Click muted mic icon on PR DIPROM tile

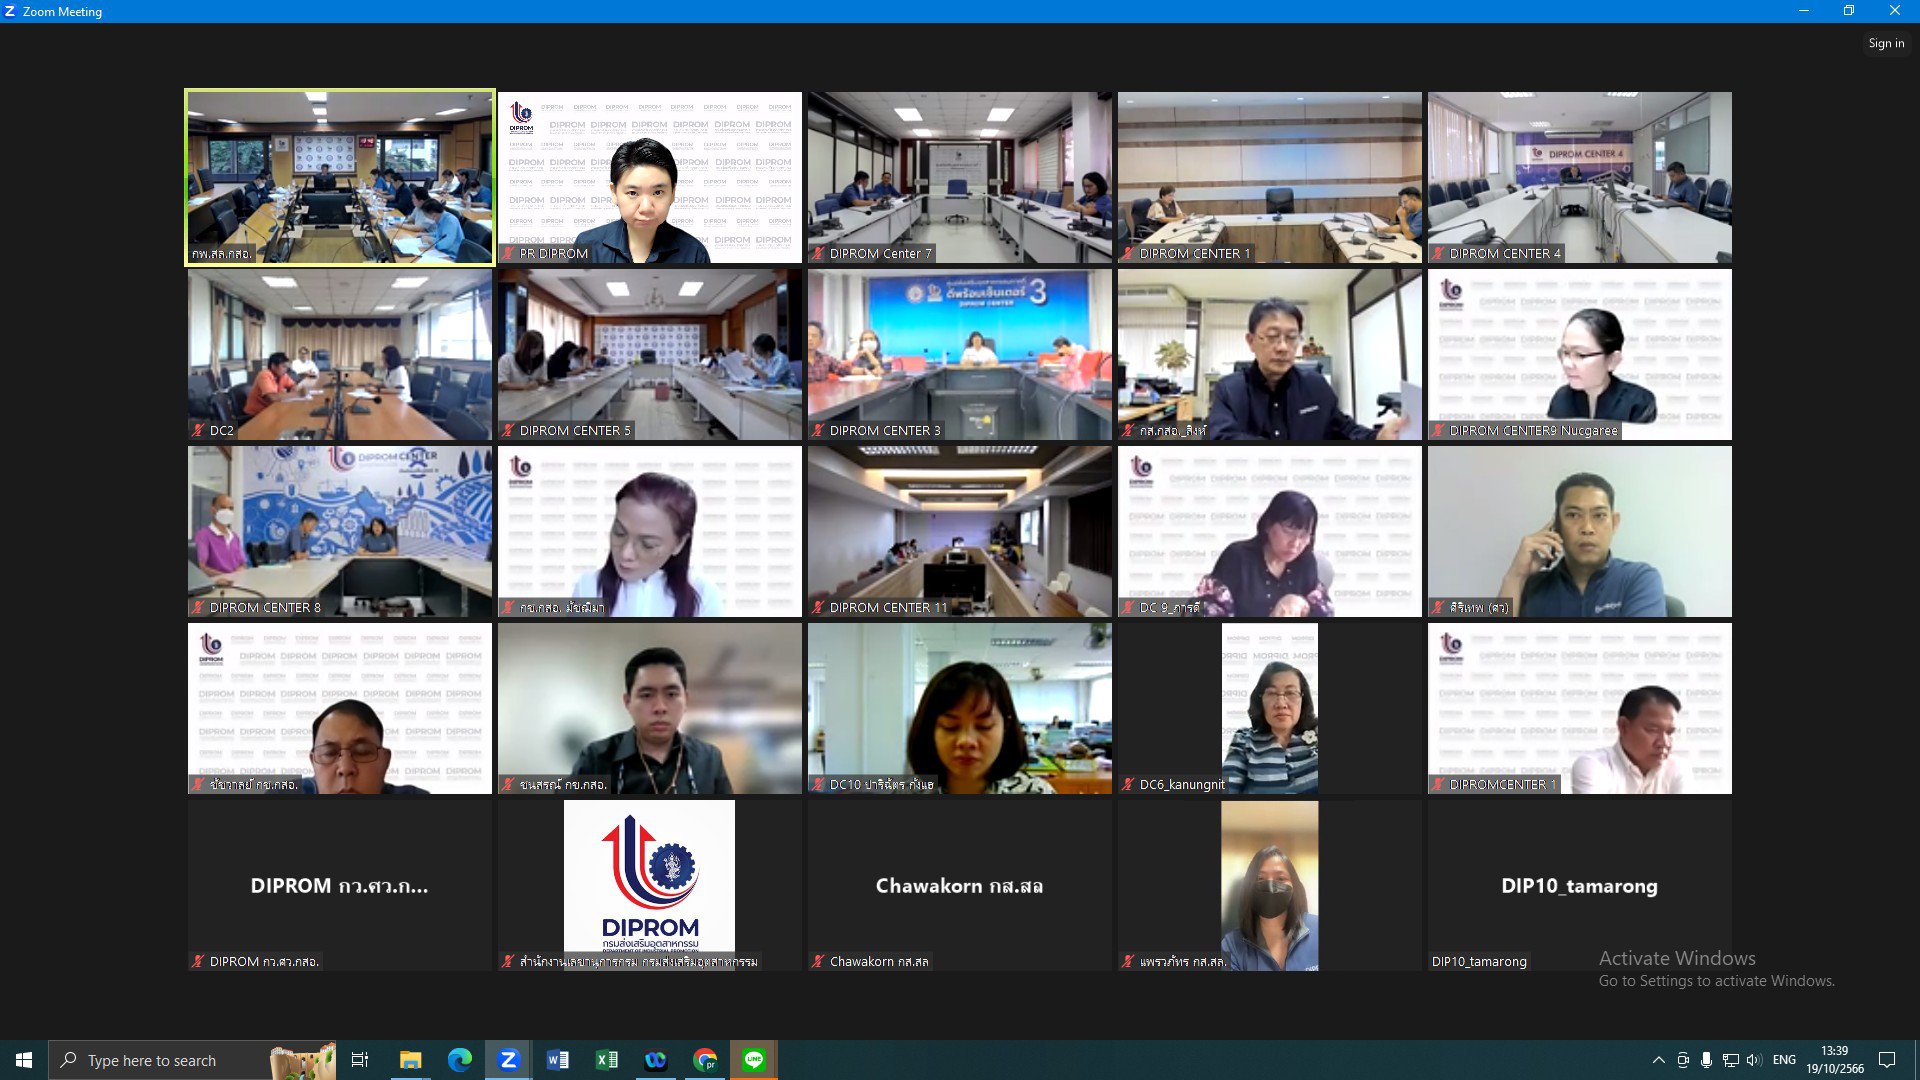pyautogui.click(x=508, y=254)
